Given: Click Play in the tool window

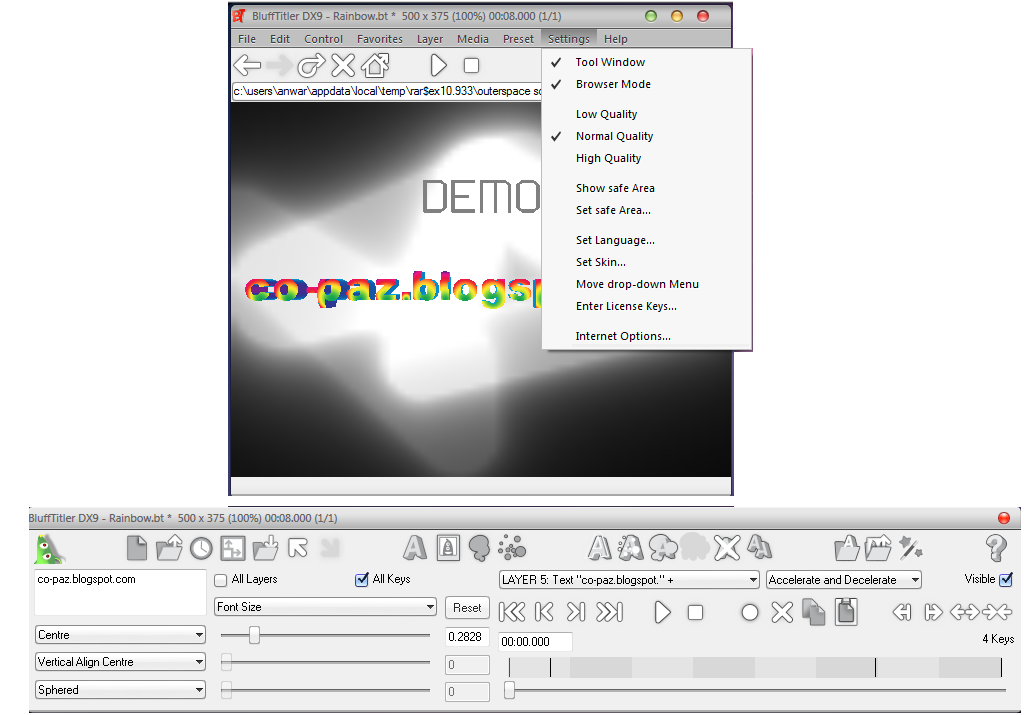Looking at the screenshot, I should [x=662, y=613].
